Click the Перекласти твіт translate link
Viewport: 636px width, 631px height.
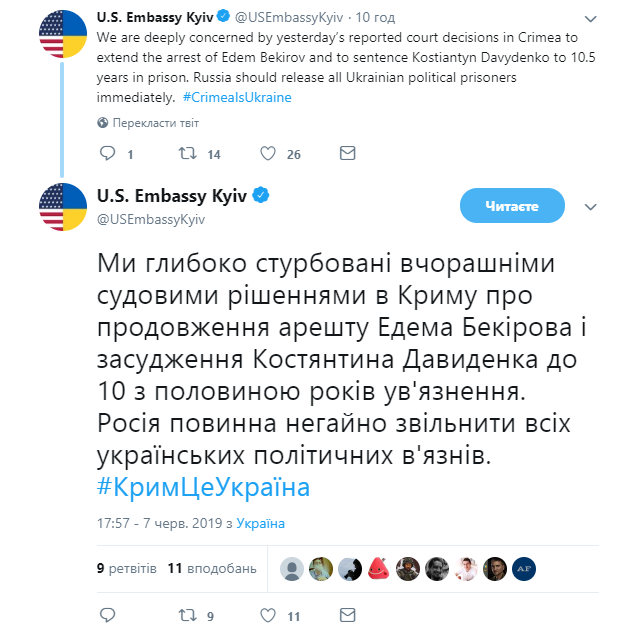click(153, 123)
